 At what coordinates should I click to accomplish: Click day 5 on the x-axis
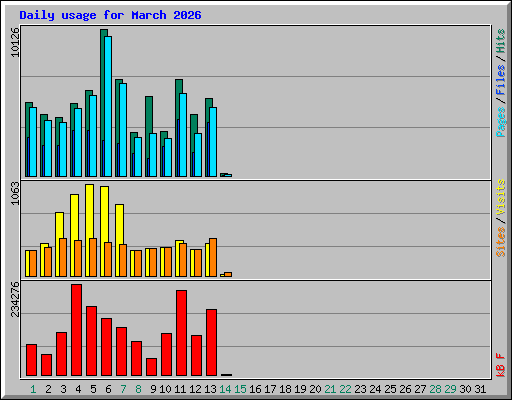[x=93, y=389]
